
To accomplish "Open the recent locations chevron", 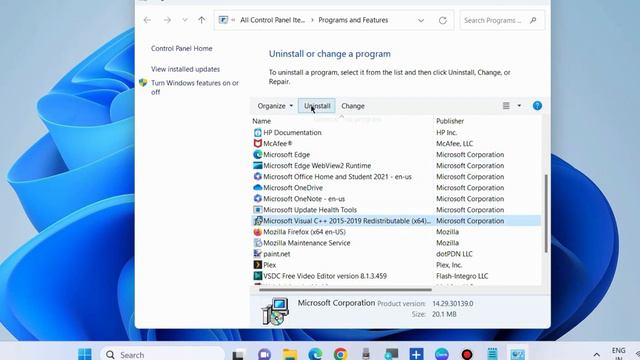I will (185, 20).
